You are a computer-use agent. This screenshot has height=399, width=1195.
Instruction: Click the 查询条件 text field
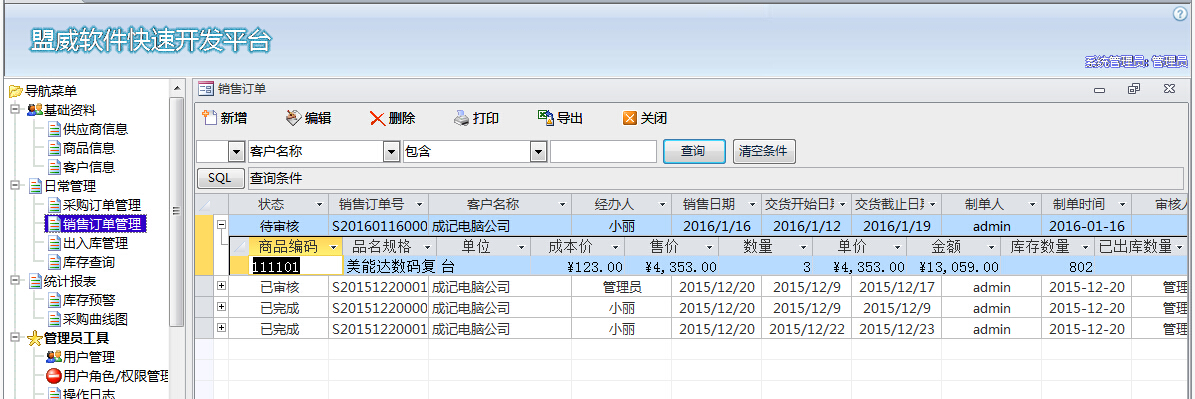click(x=716, y=178)
